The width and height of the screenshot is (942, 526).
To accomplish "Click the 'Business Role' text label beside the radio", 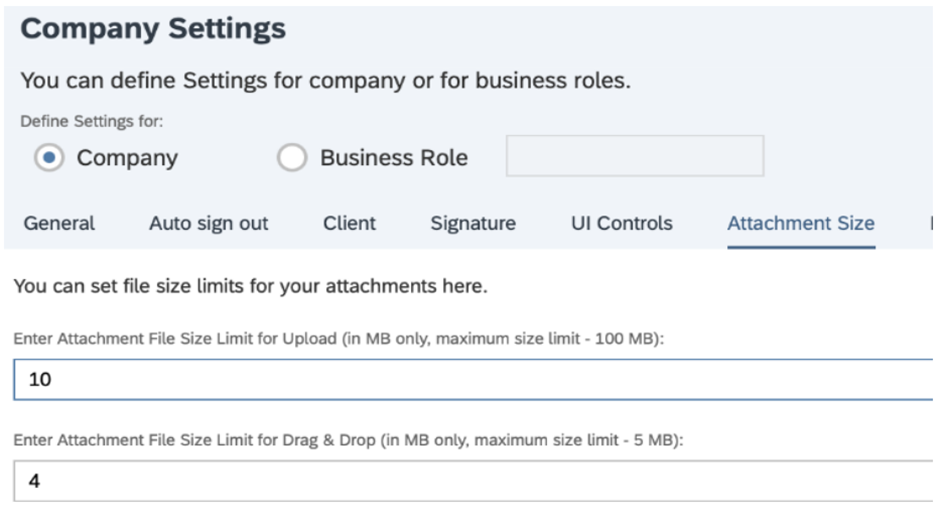I will [x=393, y=158].
